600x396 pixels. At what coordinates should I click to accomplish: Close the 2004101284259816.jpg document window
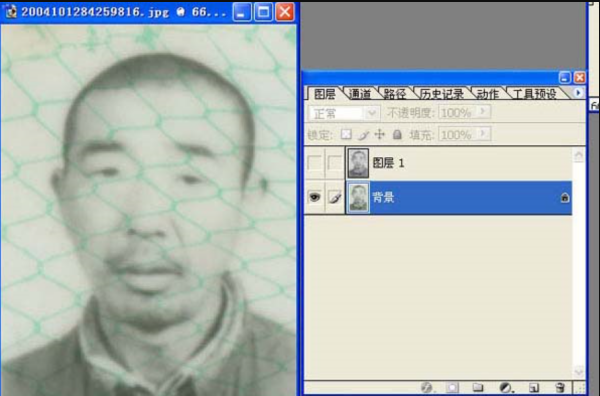tap(285, 12)
